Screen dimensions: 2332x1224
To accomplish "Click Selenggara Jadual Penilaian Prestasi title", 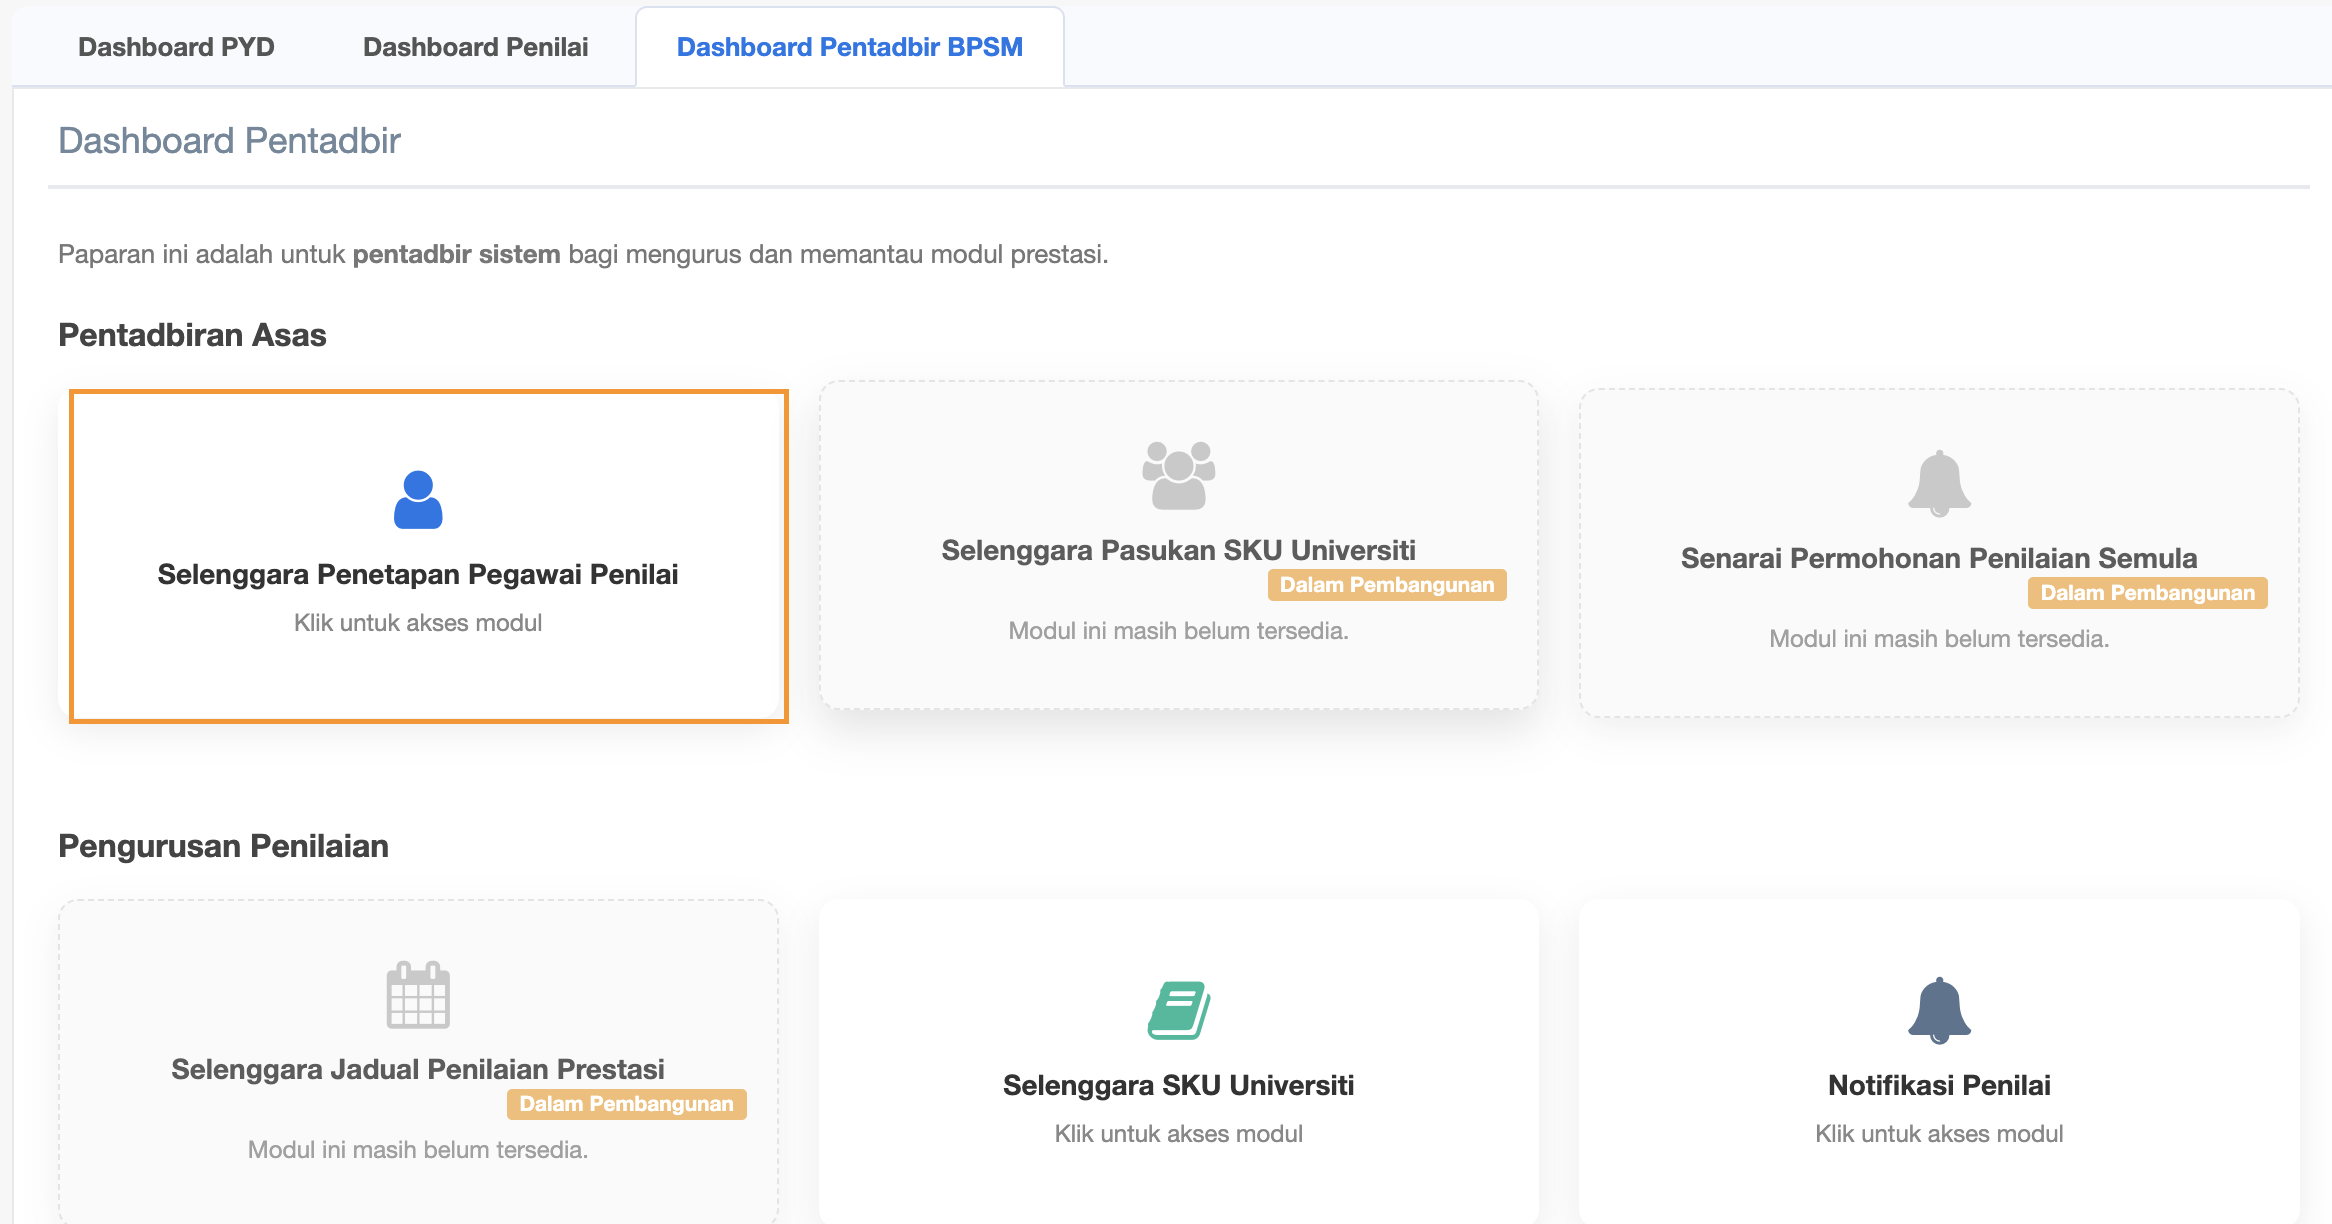I will 418,1069.
